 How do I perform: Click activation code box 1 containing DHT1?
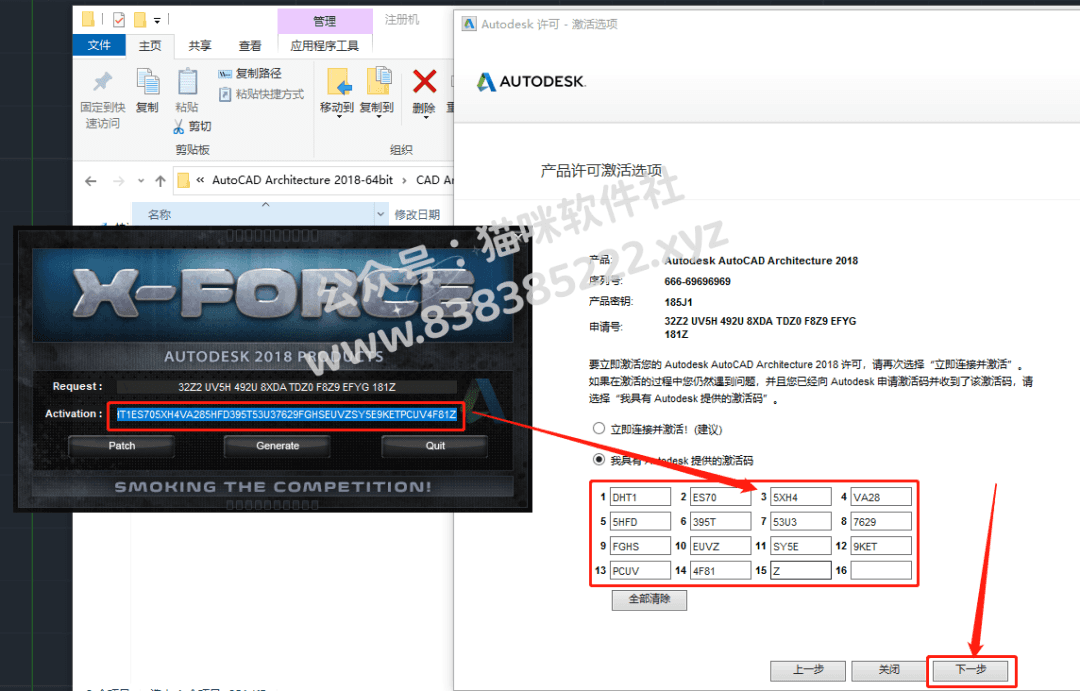(640, 497)
